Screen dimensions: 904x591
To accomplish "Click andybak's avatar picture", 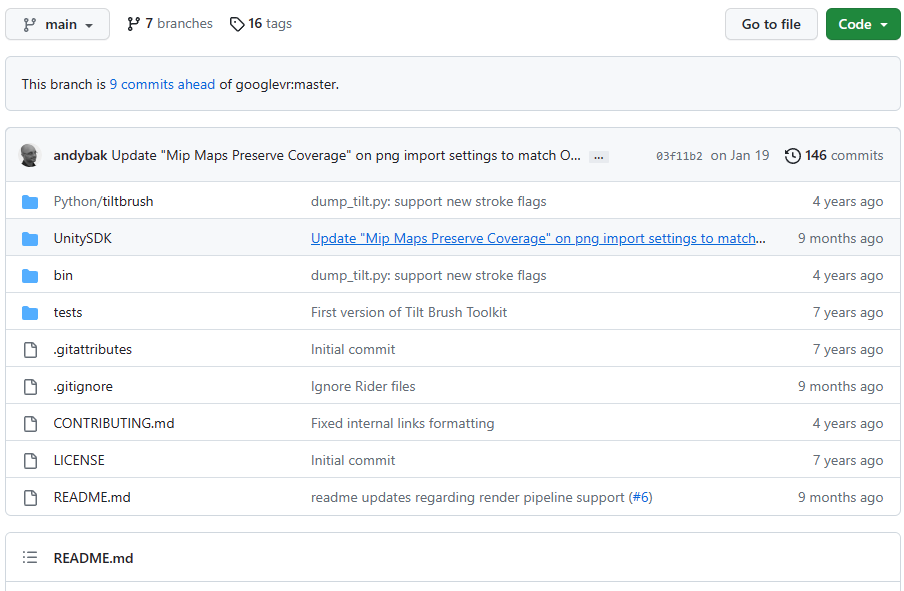I will coord(31,156).
